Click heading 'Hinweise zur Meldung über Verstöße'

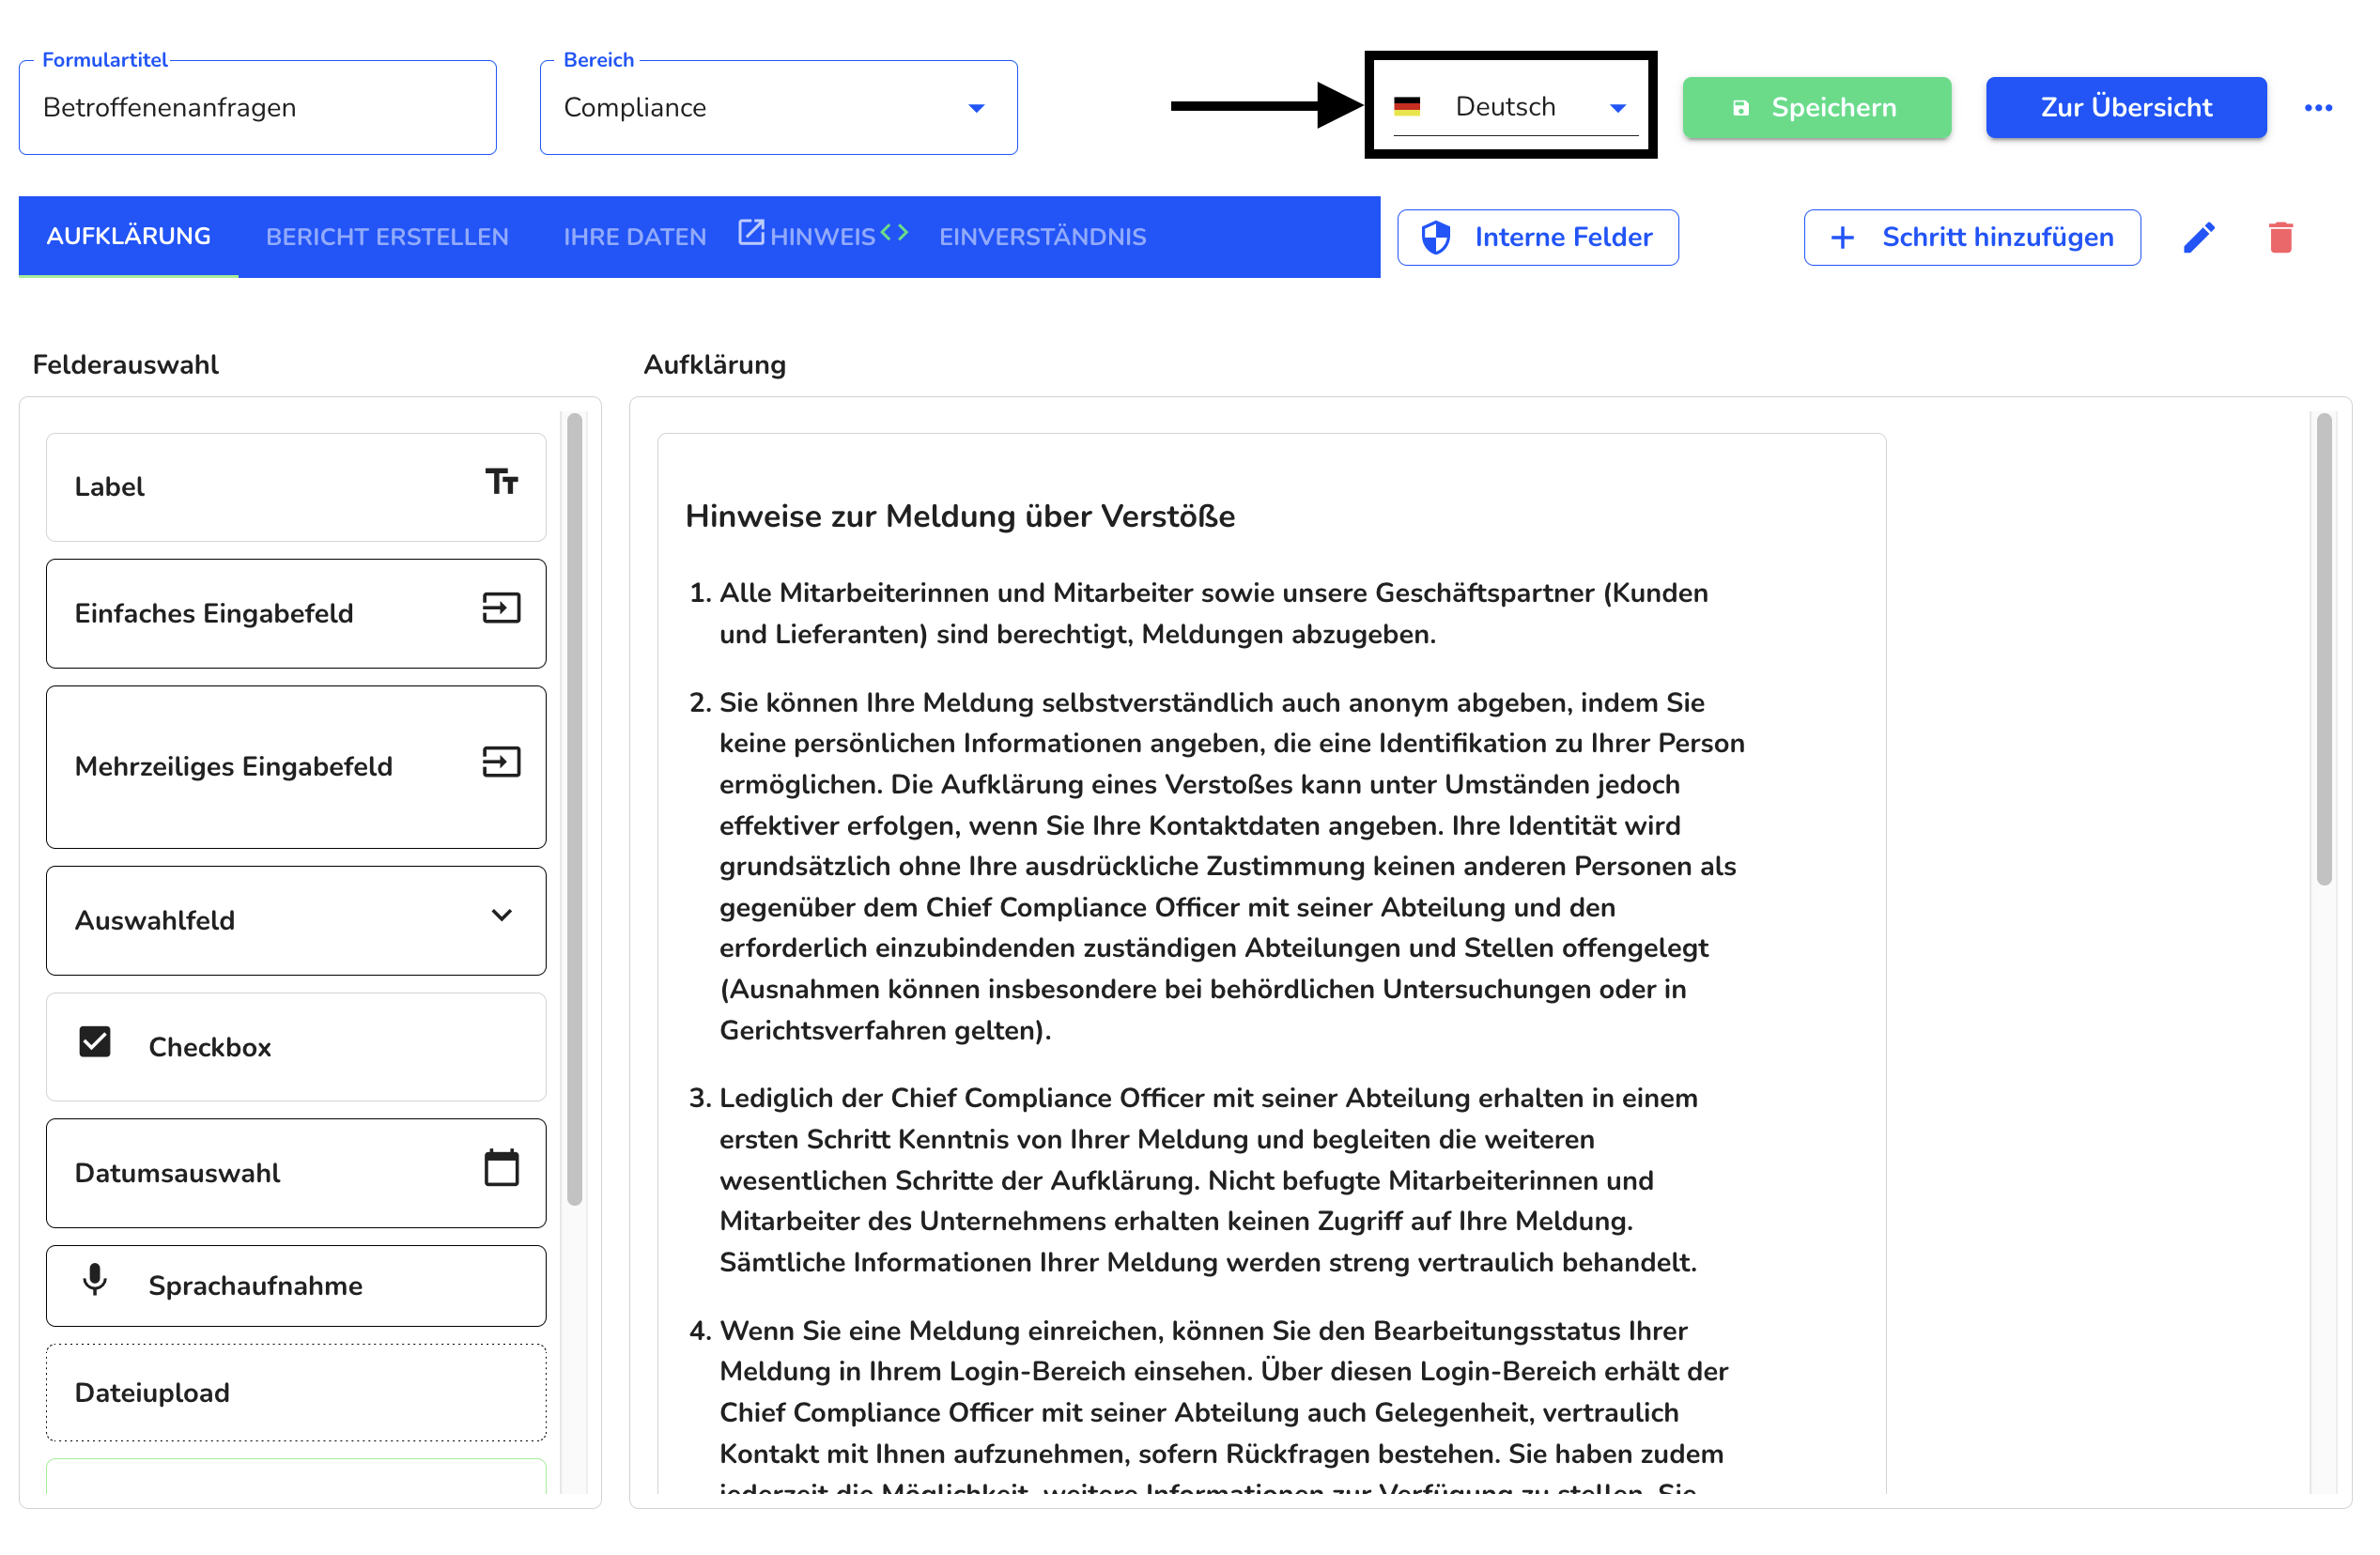[x=960, y=516]
